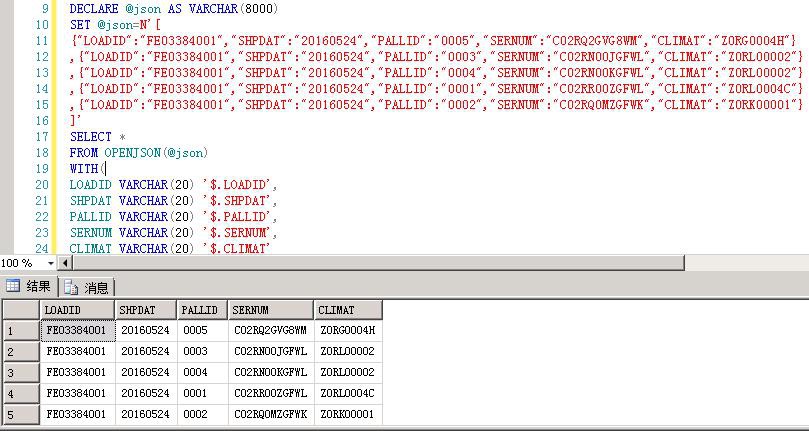The image size is (809, 431).
Task: Click the select-all corner of results grid
Action: [20, 310]
